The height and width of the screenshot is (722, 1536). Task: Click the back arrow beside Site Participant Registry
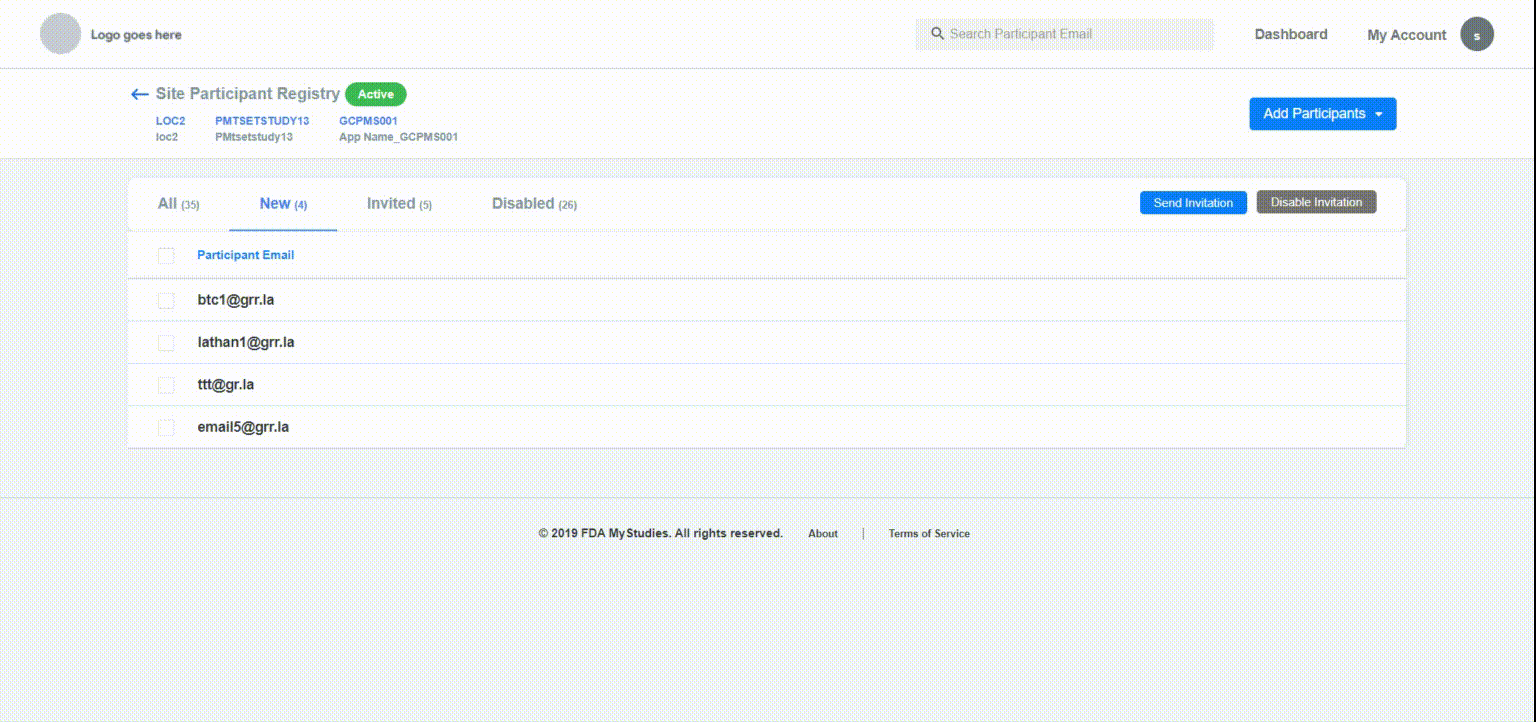pyautogui.click(x=138, y=93)
